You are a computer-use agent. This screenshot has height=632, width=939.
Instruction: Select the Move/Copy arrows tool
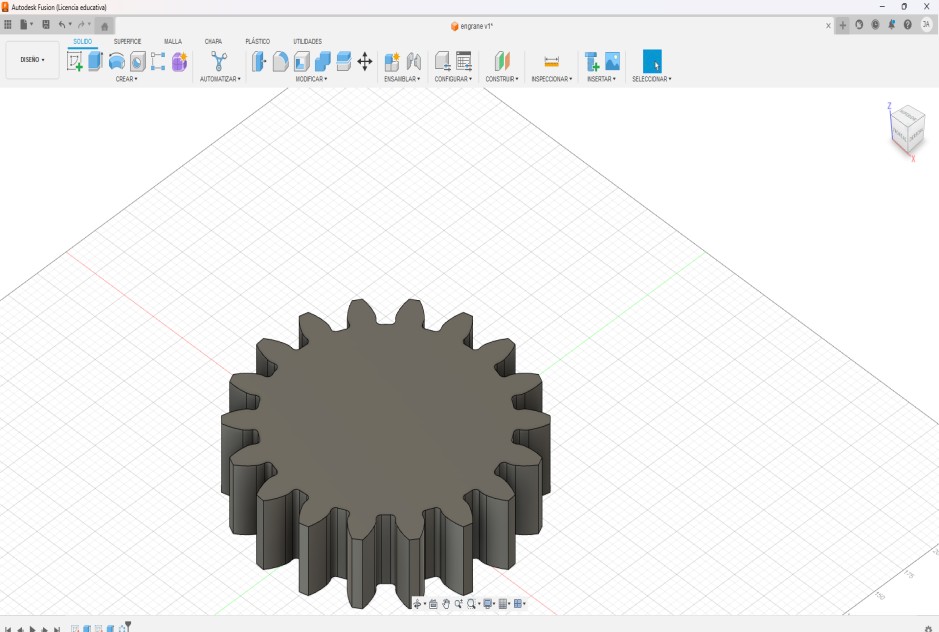[x=365, y=61]
